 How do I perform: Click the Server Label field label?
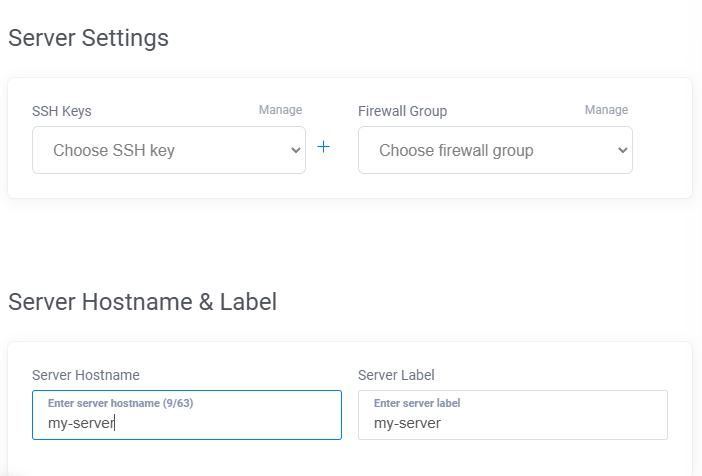click(x=396, y=375)
